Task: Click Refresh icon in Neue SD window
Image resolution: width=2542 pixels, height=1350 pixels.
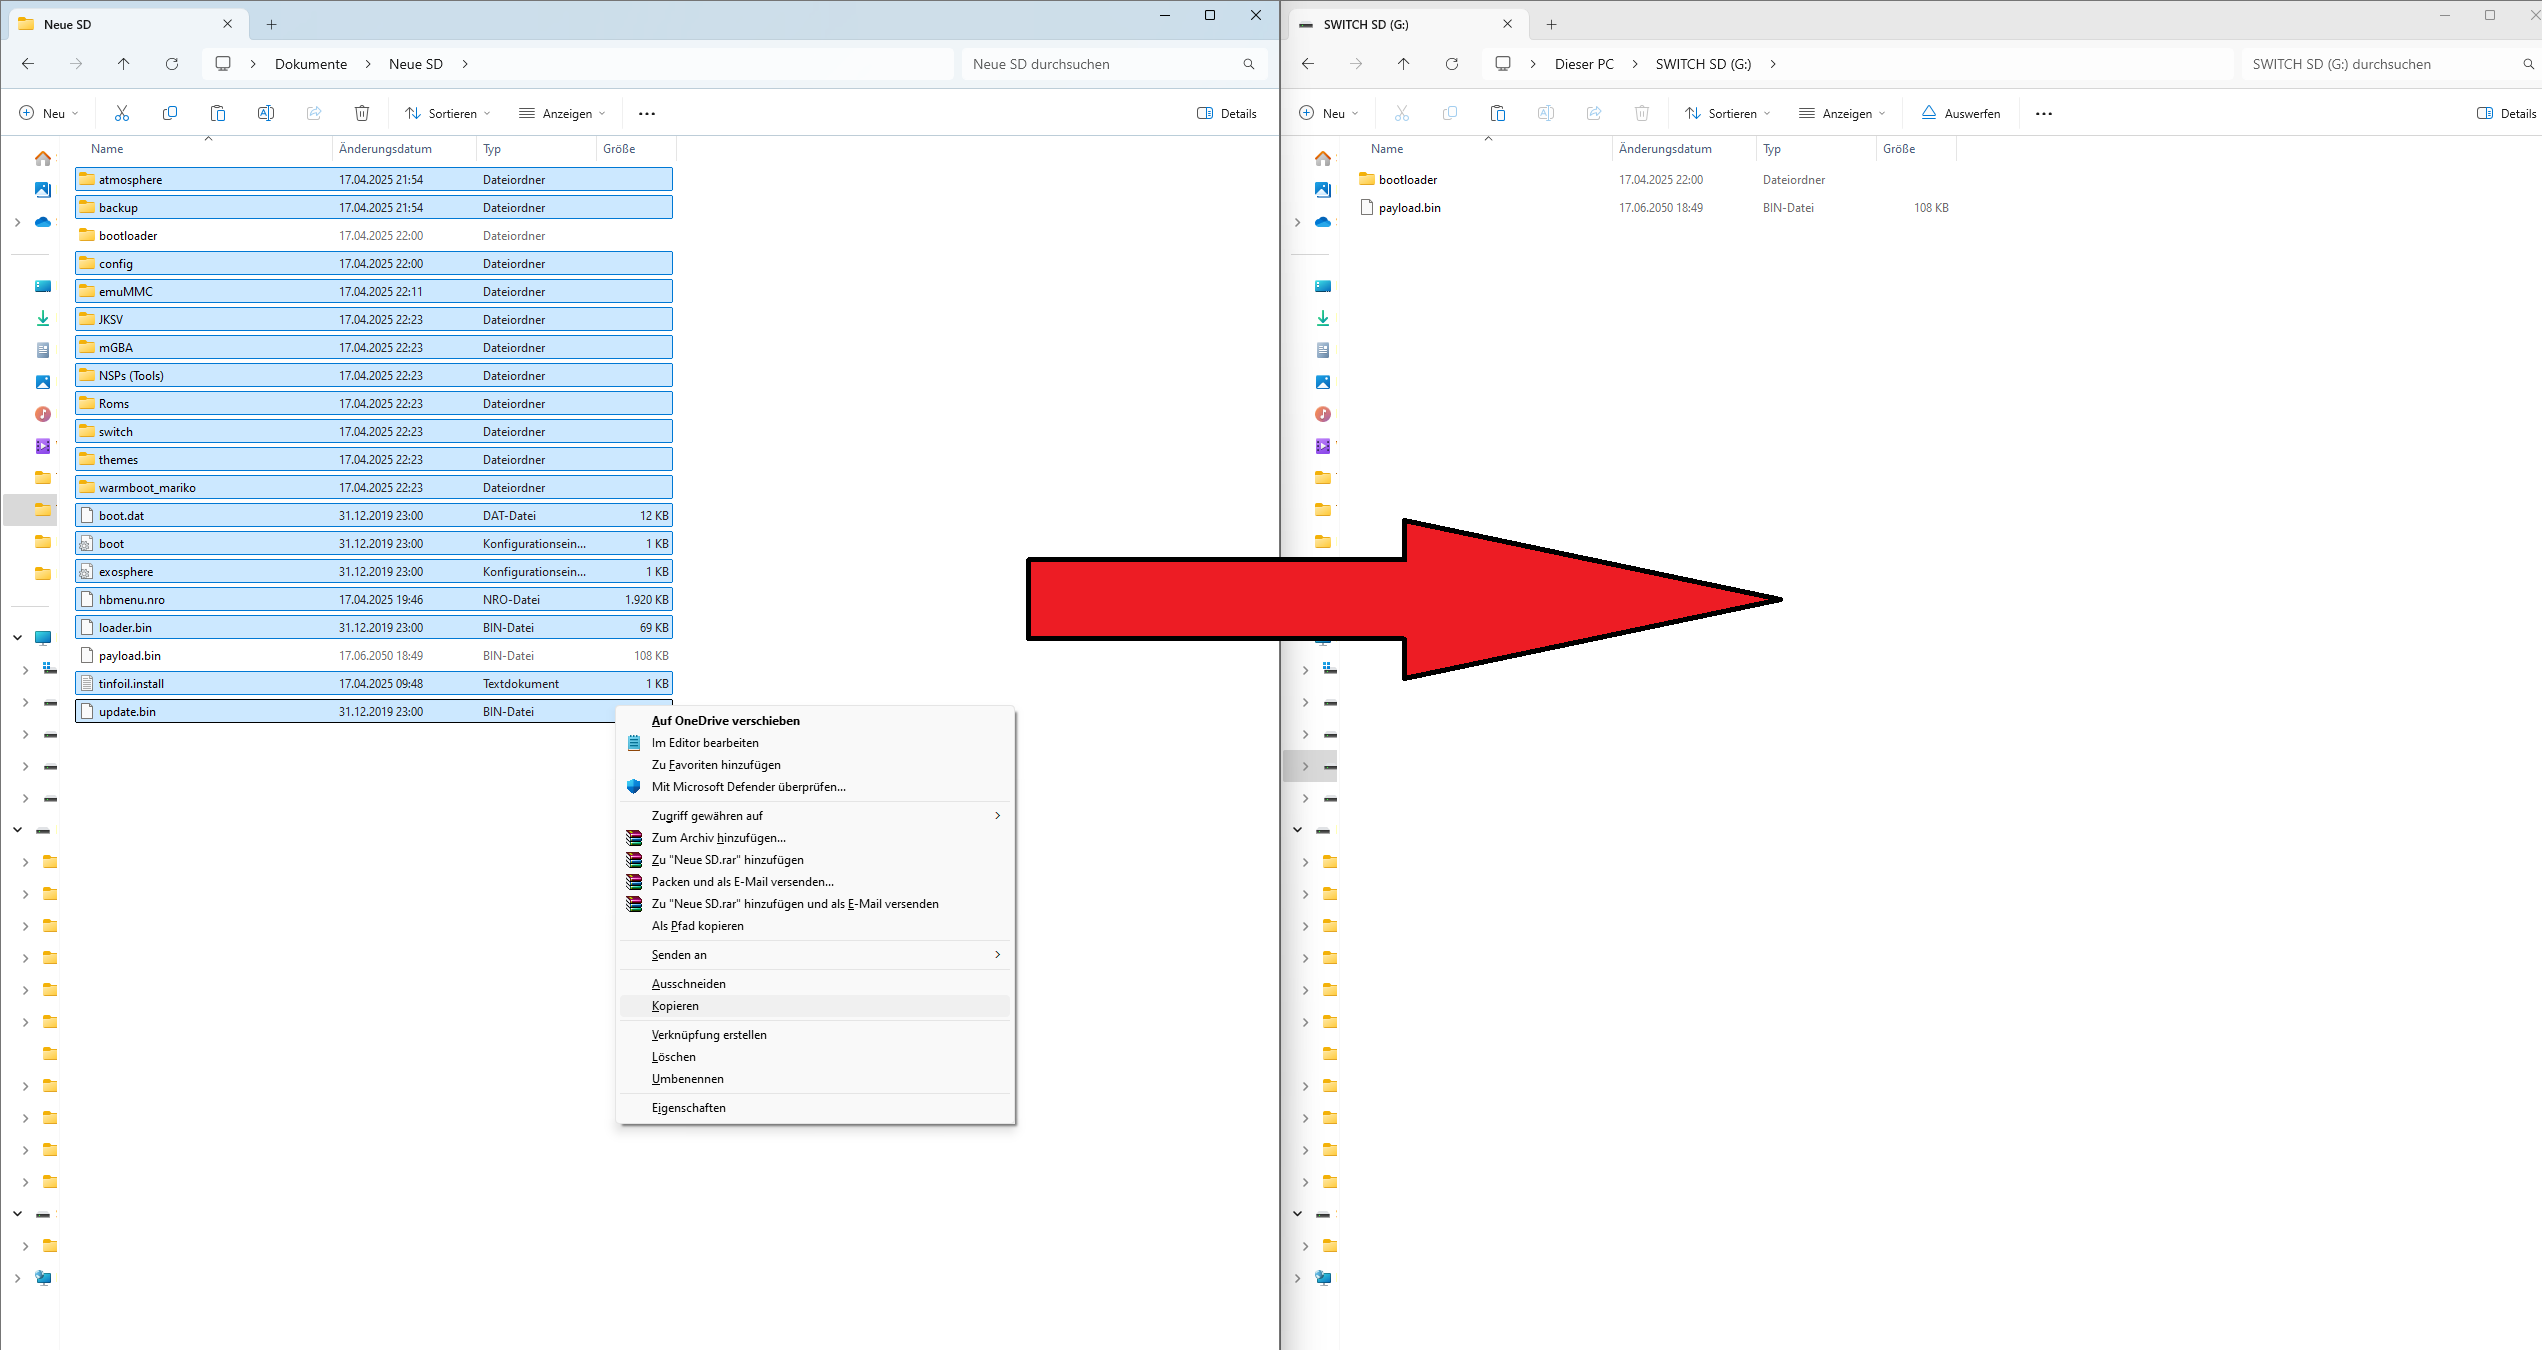Action: pyautogui.click(x=172, y=64)
